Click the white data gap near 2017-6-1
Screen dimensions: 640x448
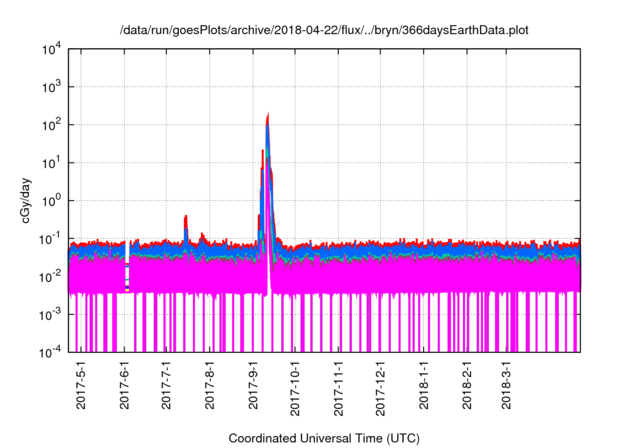127,277
